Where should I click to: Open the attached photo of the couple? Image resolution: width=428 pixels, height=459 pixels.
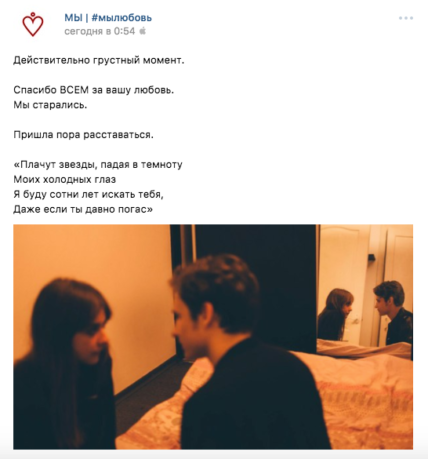pos(213,337)
